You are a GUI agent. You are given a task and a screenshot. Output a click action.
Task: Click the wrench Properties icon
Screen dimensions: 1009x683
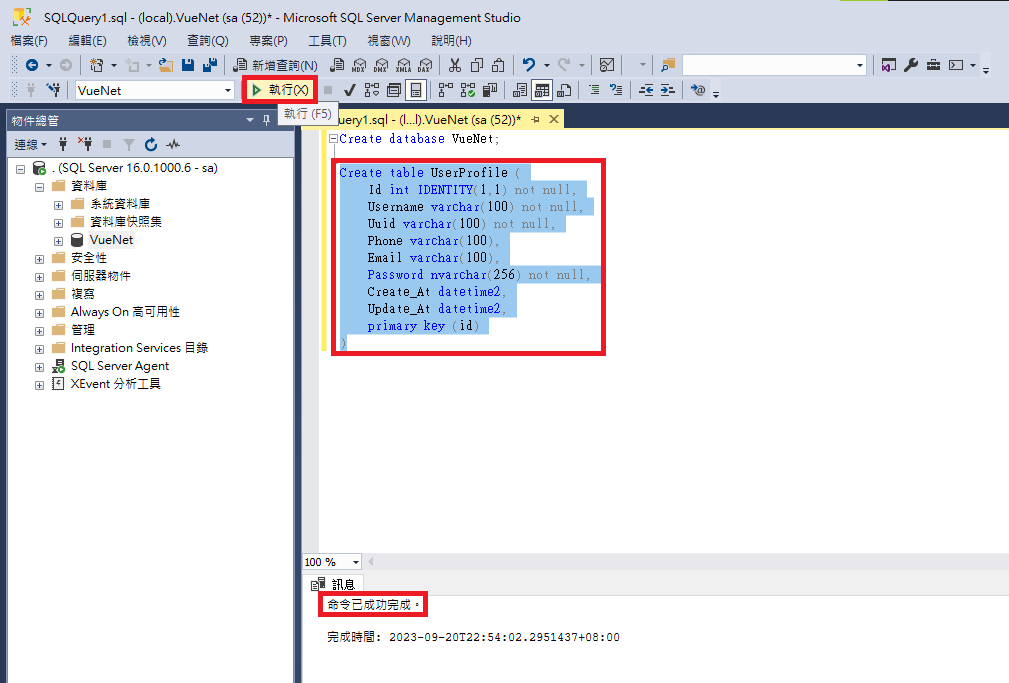point(911,65)
